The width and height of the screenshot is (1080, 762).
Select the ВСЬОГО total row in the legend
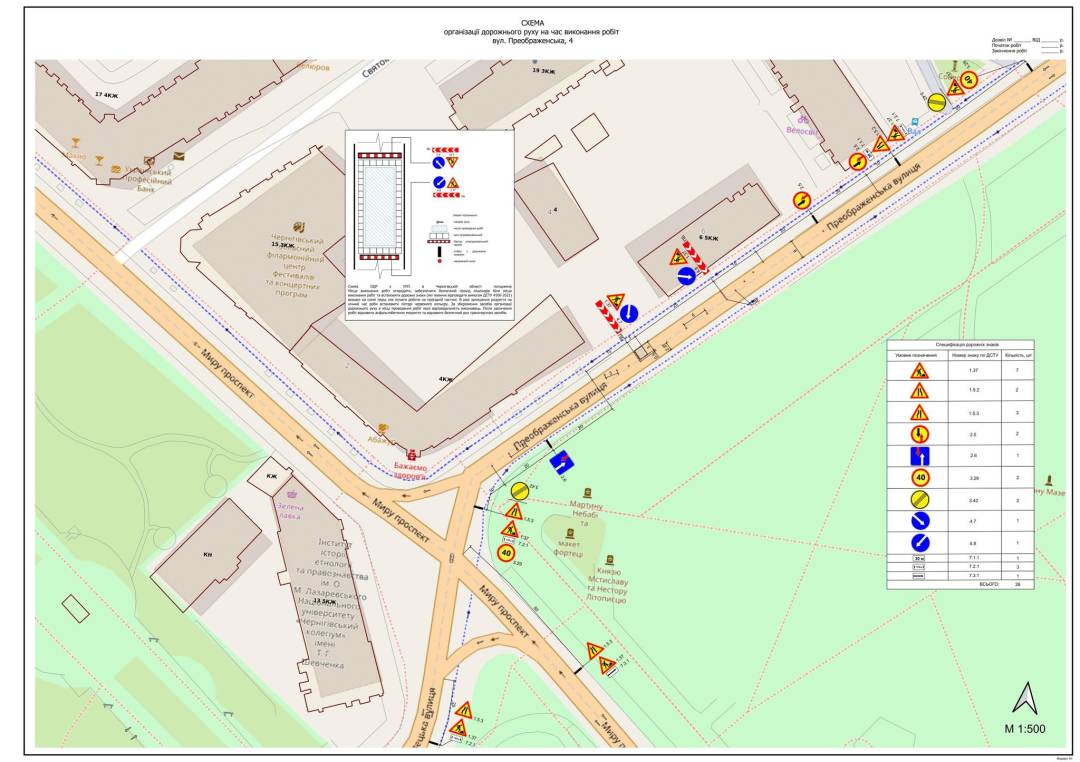click(960, 584)
